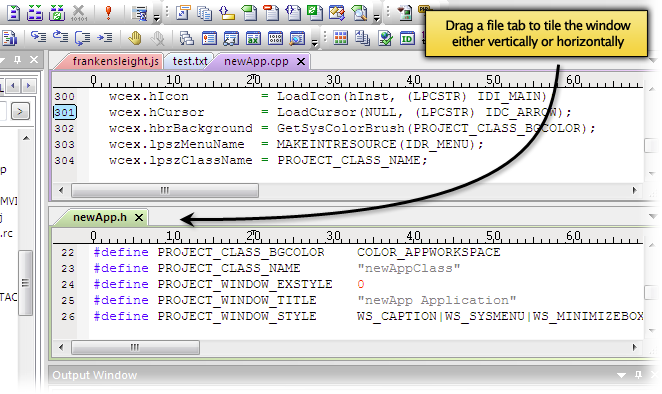
Task: Open the Output Window dropdown arrow
Action: (621, 375)
